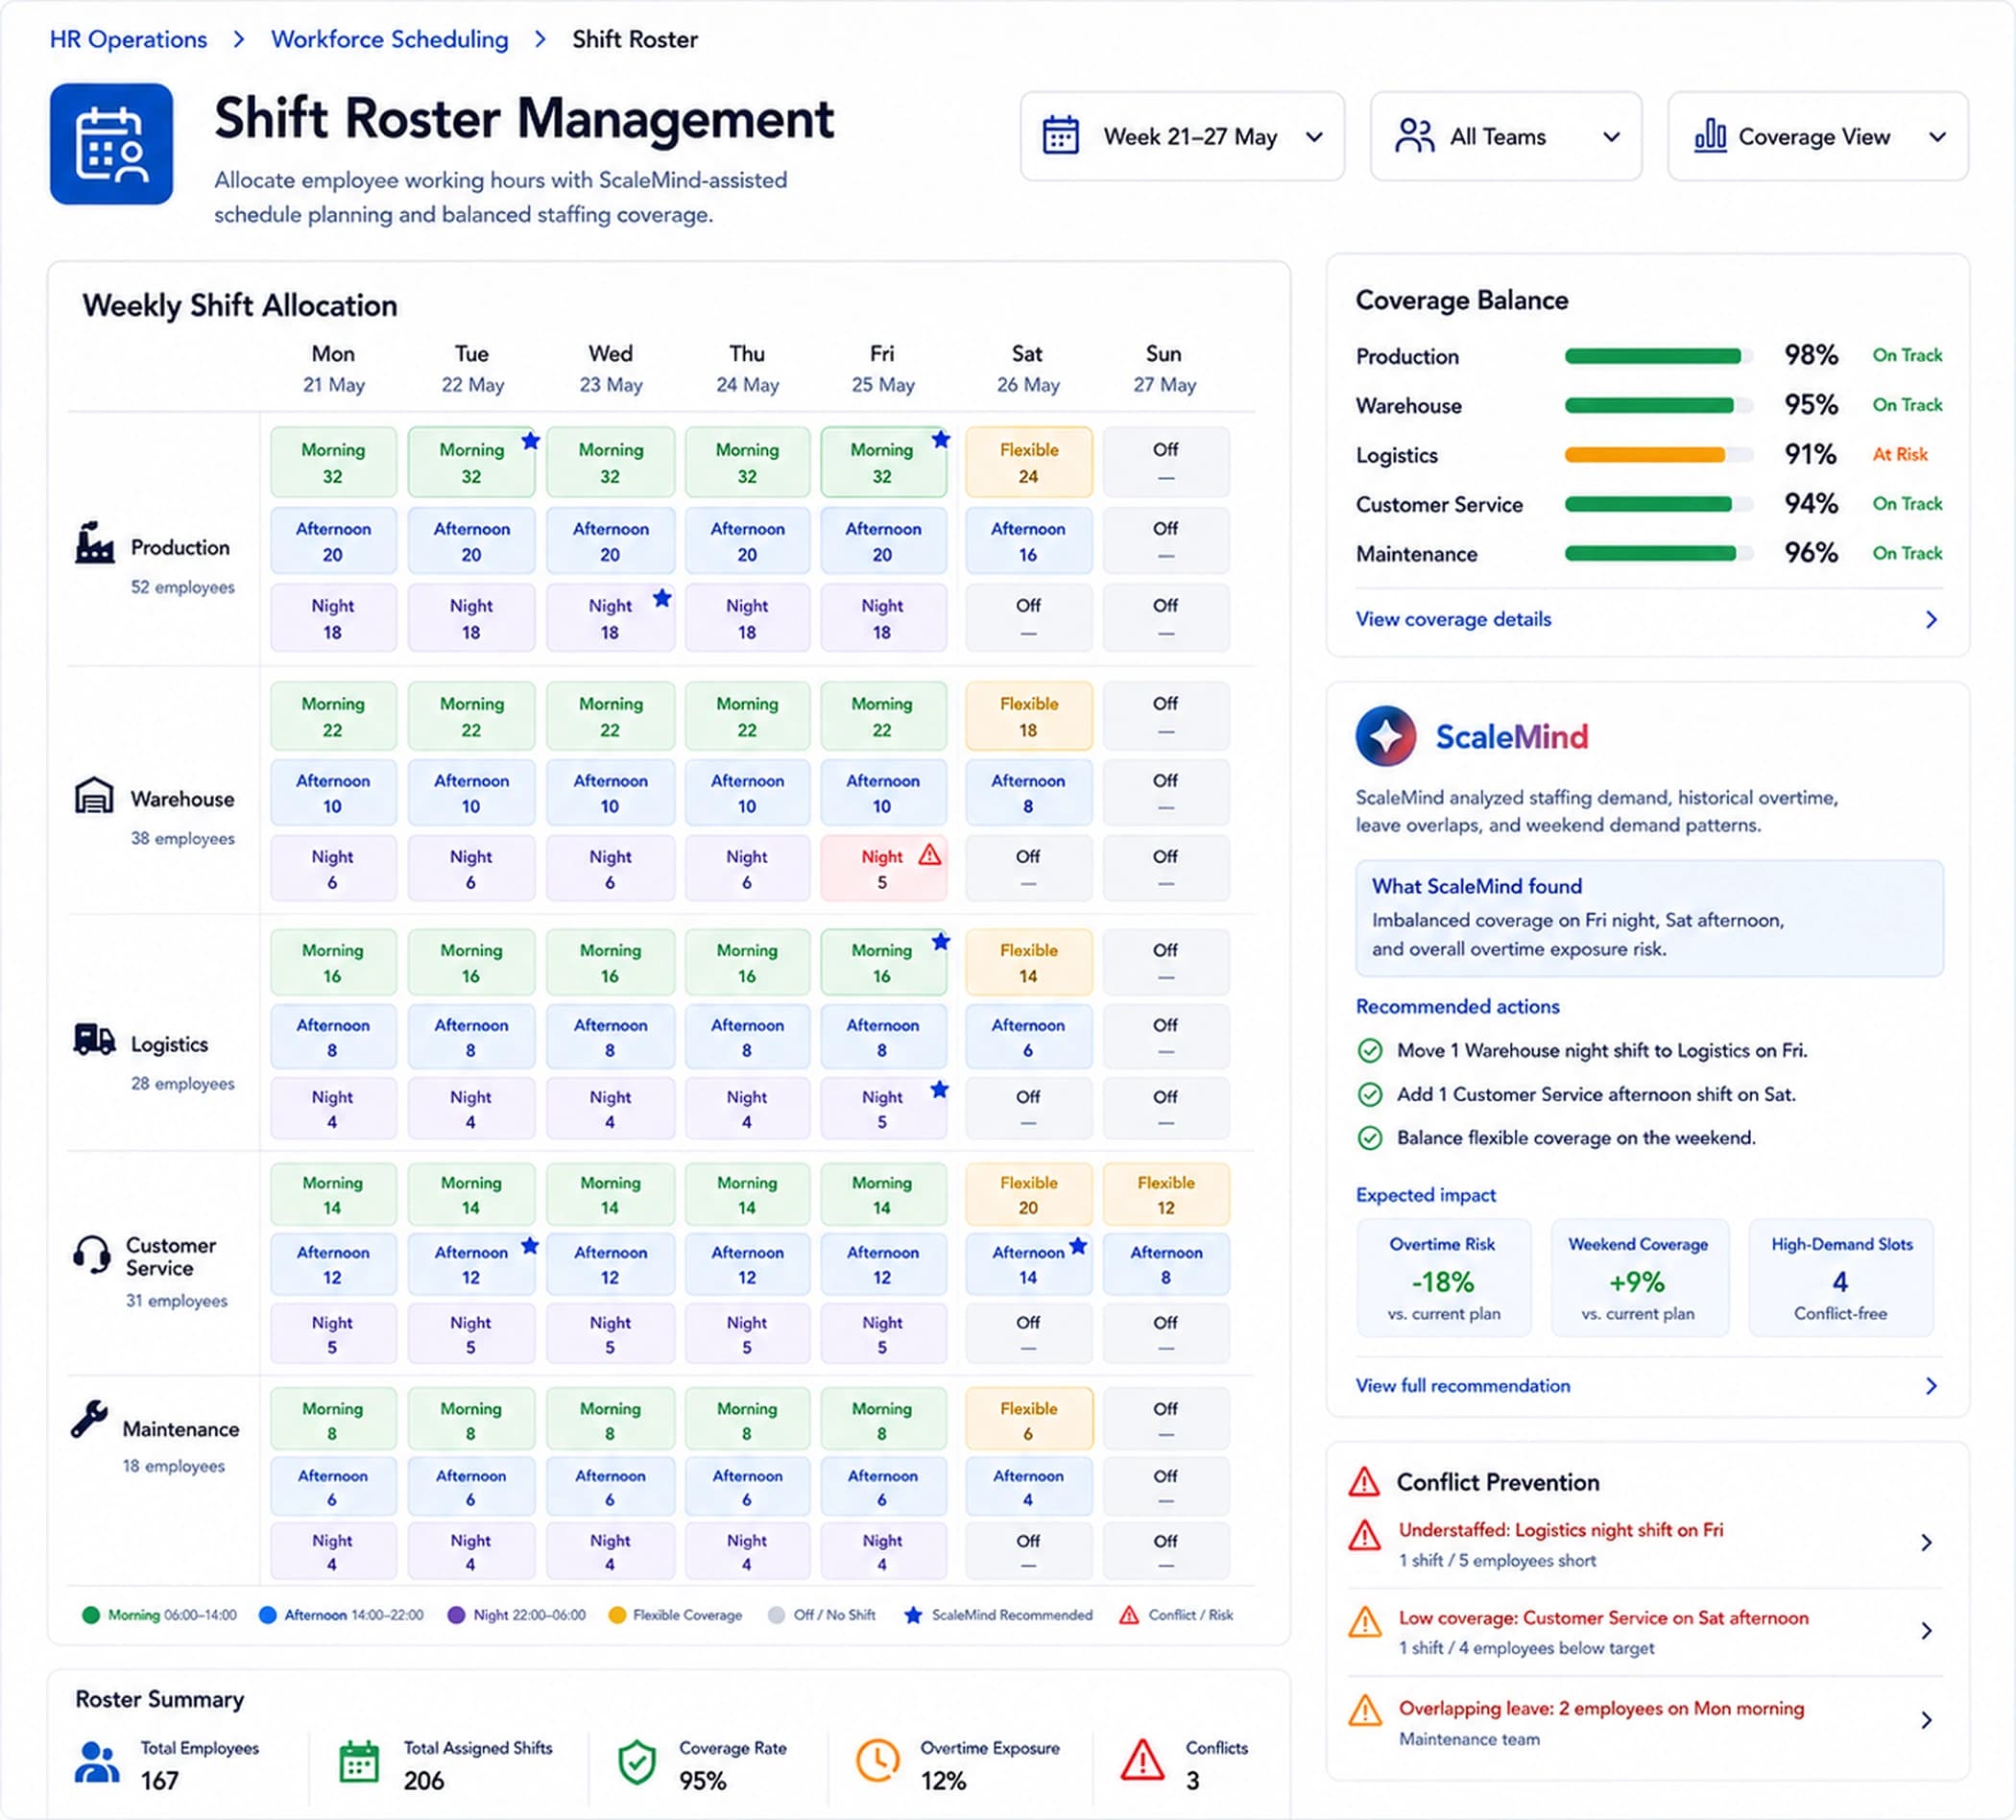The height and width of the screenshot is (1820, 2016).
Task: Click the star on Logistics Fri Night
Action: [x=939, y=1089]
